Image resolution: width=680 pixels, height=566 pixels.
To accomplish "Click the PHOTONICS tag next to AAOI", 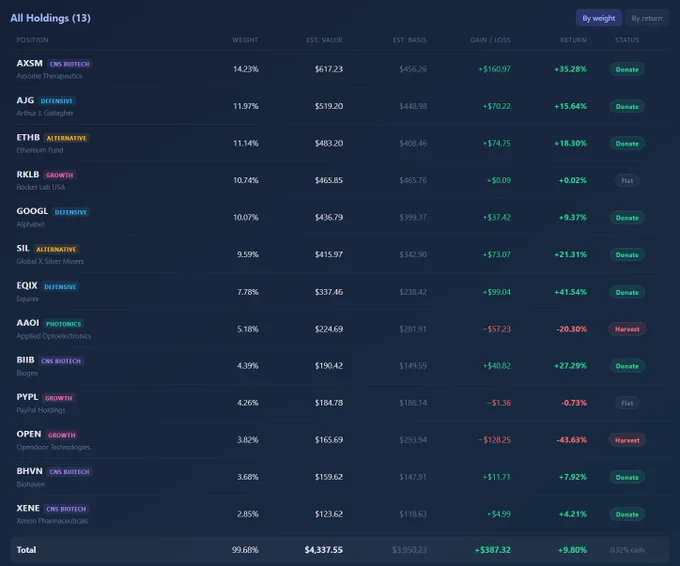I will coord(63,324).
